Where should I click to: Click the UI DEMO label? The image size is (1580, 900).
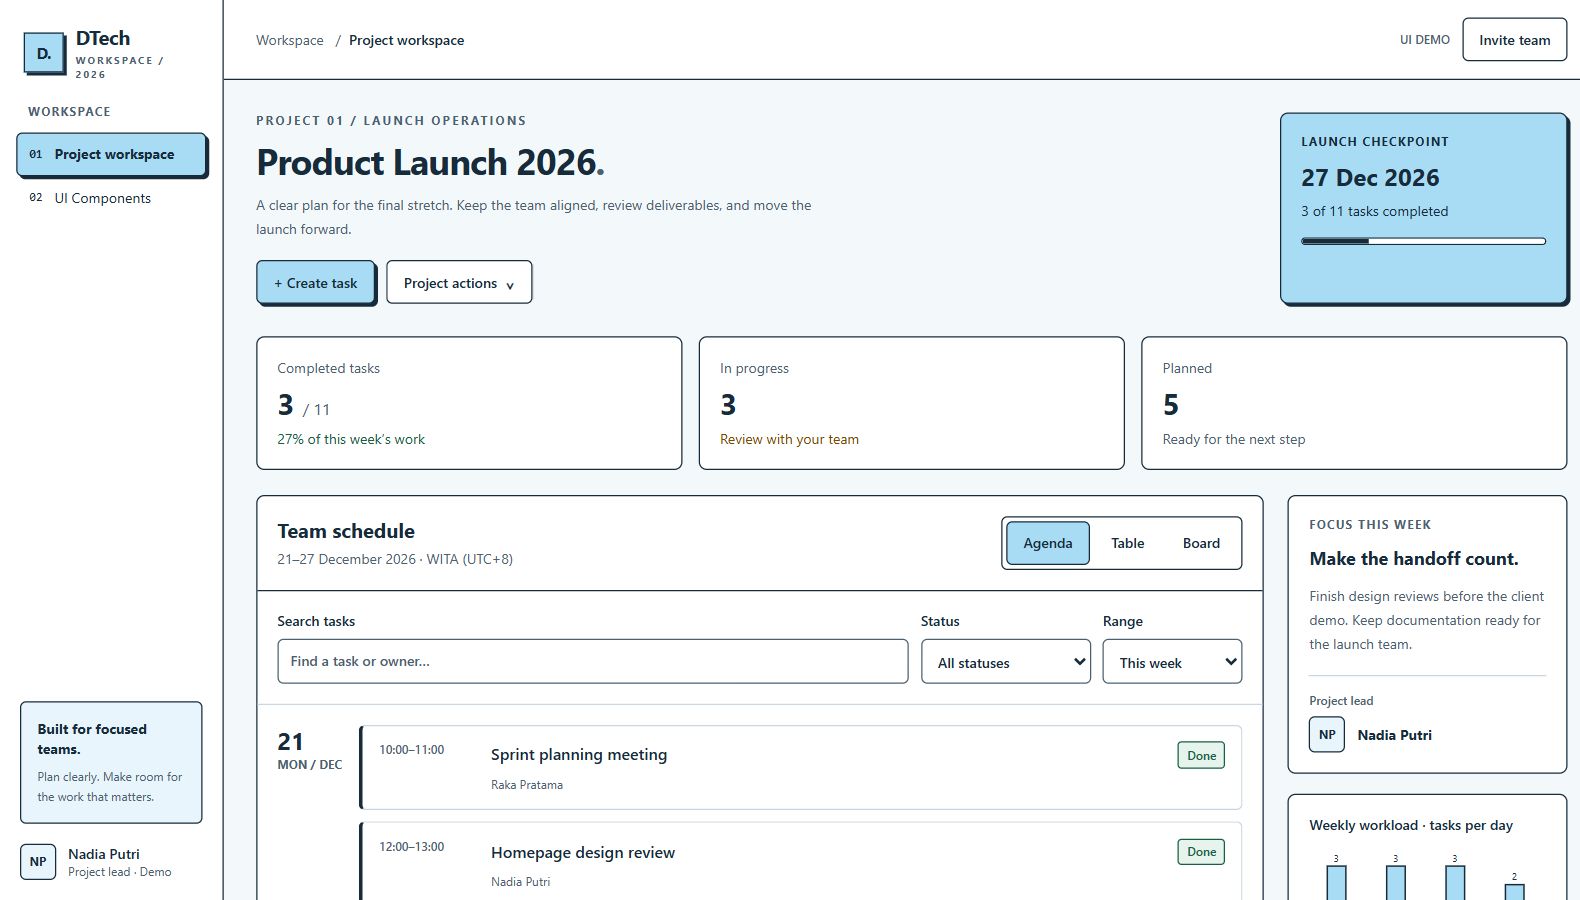click(1425, 40)
